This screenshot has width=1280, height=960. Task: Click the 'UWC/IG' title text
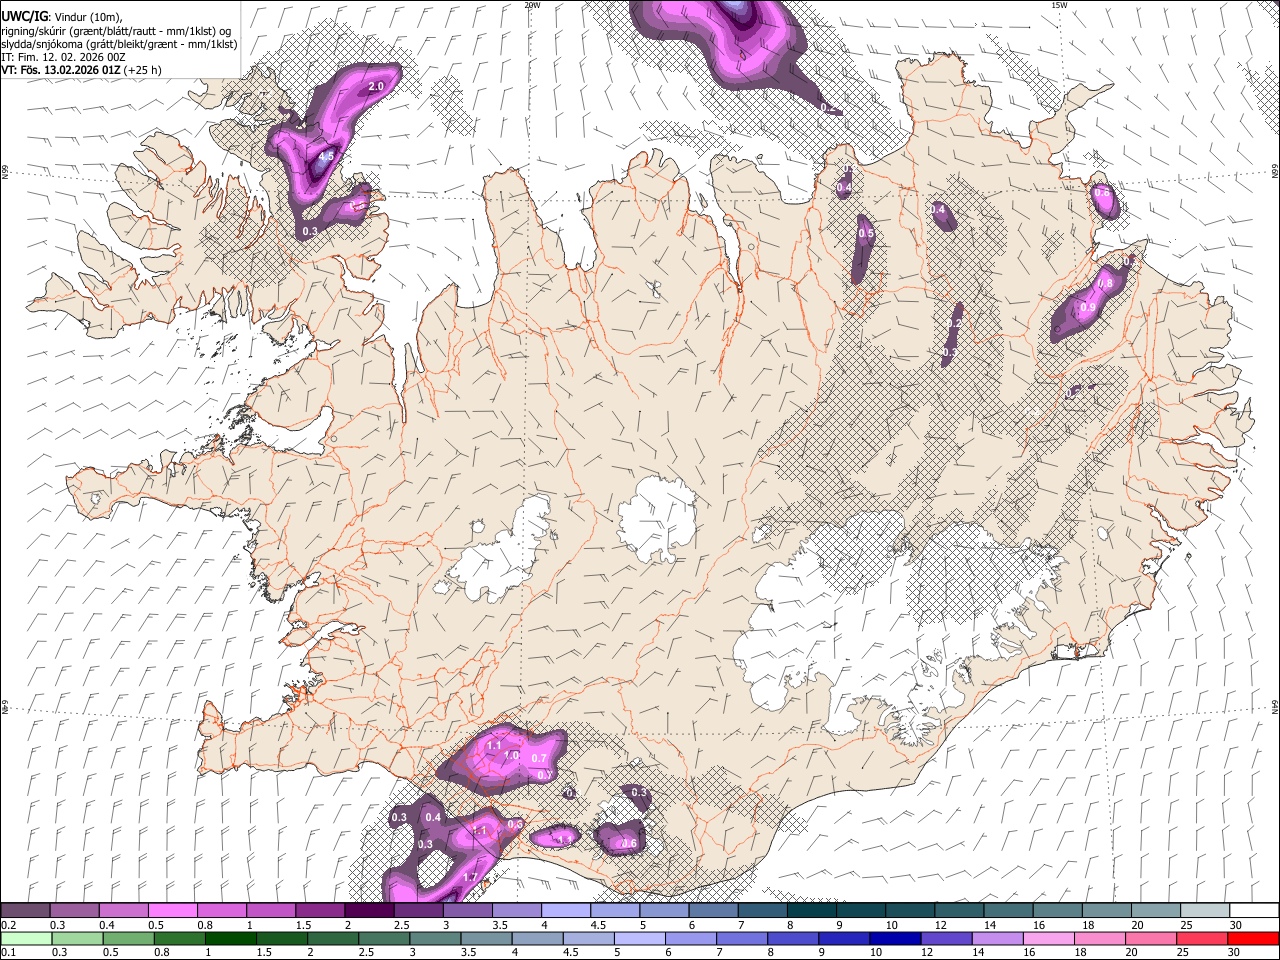pyautogui.click(x=23, y=16)
